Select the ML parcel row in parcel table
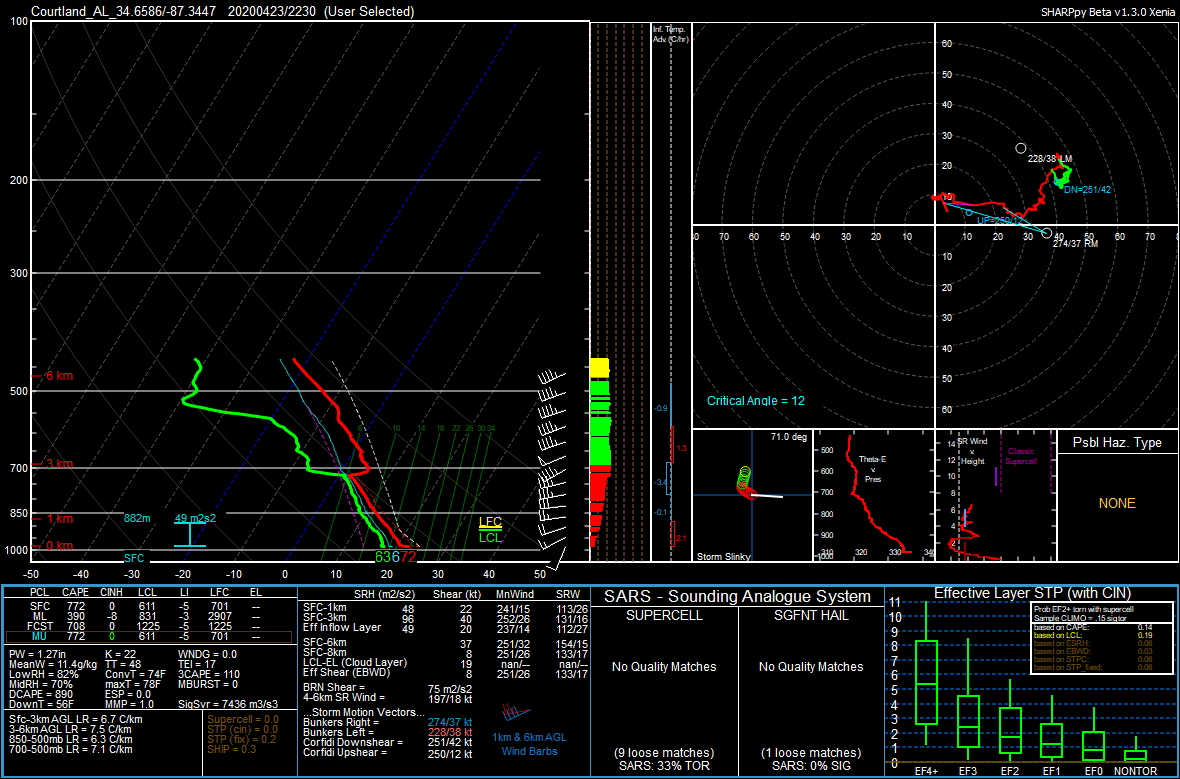Viewport: 1180px width, 779px height. [x=148, y=616]
